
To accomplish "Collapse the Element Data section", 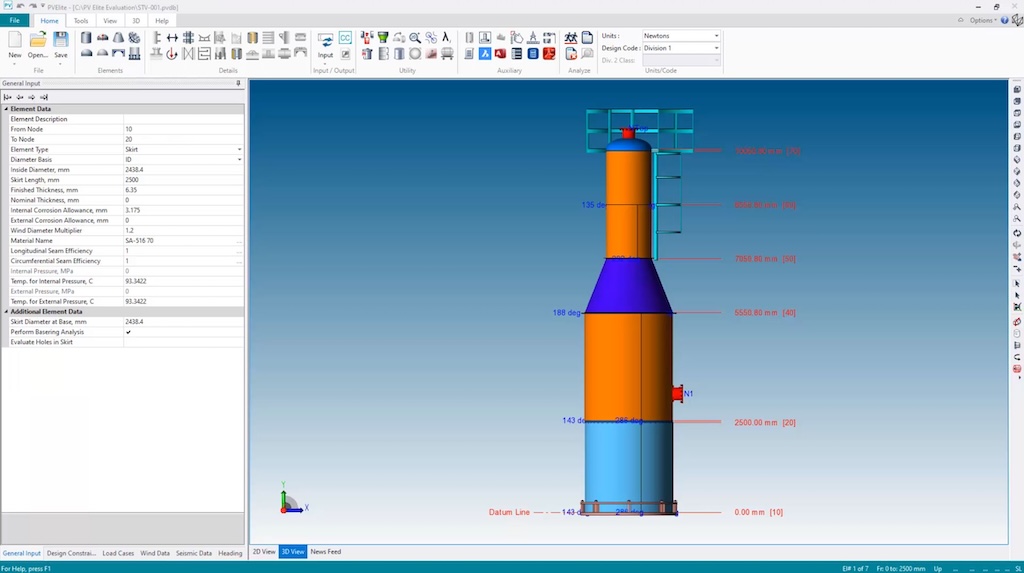I will 6,109.
